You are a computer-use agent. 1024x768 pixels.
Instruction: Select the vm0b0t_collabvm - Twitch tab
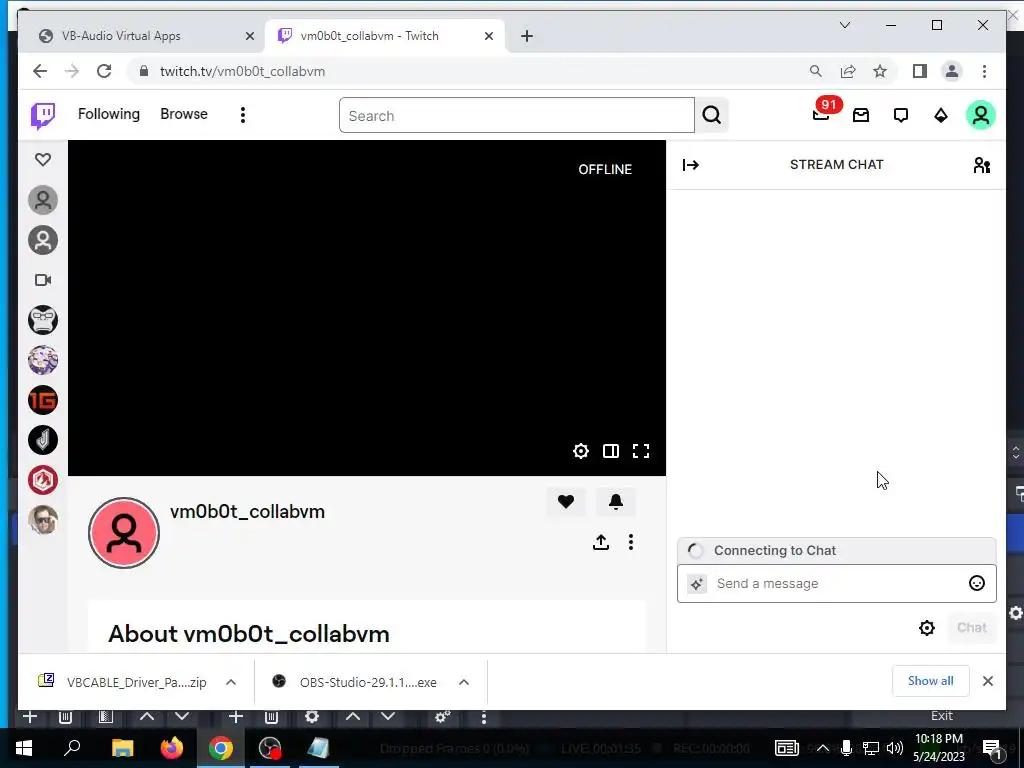(x=369, y=36)
